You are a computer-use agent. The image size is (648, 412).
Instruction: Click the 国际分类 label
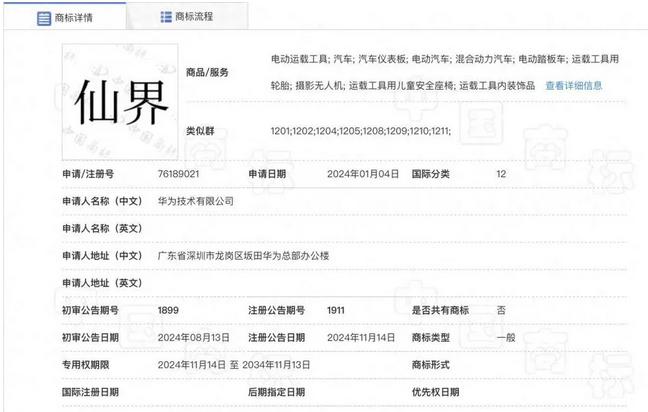(x=431, y=174)
